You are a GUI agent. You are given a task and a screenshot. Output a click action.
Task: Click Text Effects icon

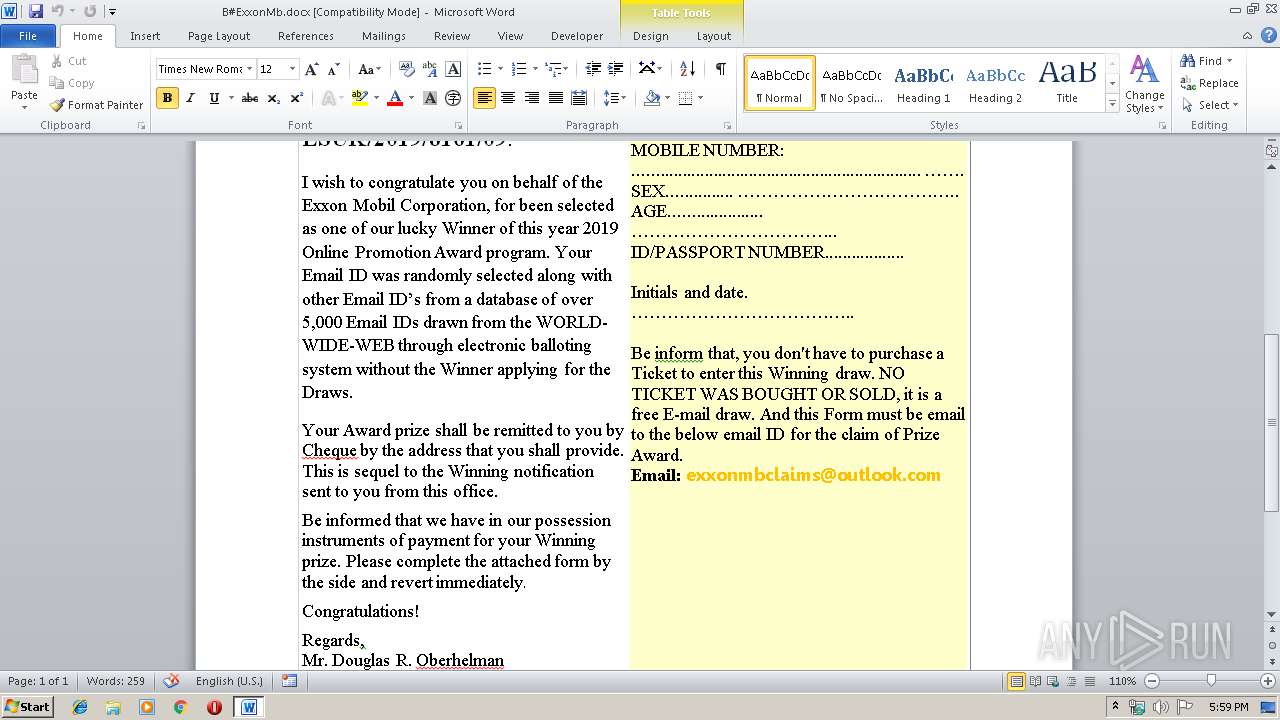tap(328, 98)
